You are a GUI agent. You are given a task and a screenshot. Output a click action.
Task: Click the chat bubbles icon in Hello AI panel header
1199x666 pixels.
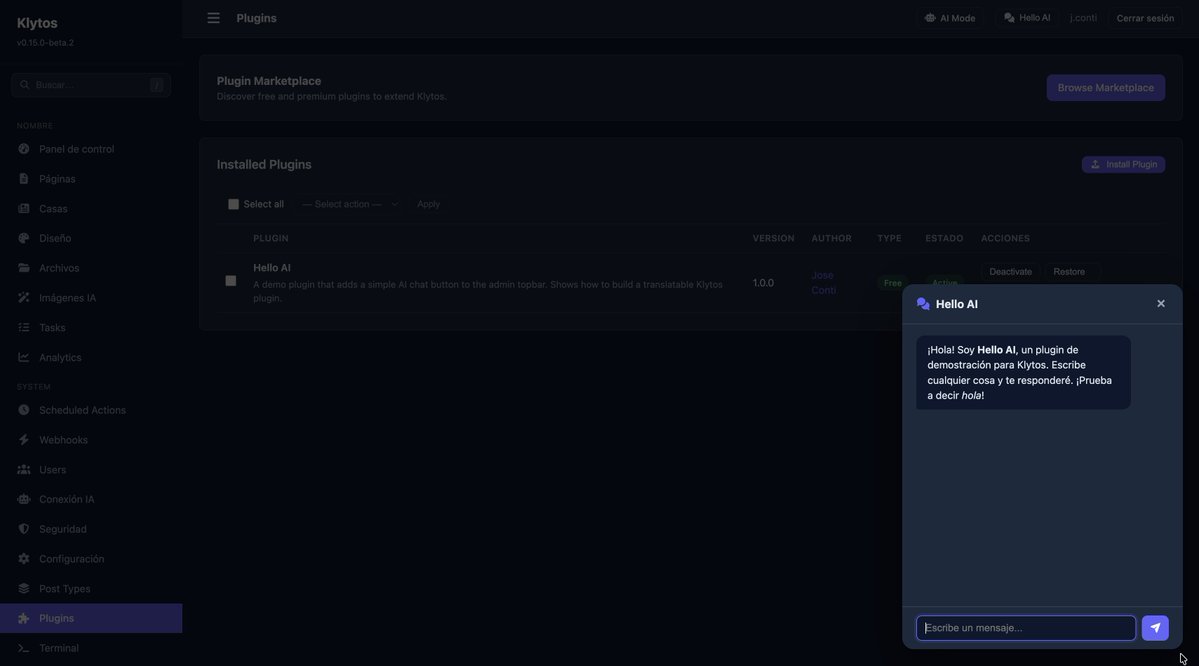923,304
